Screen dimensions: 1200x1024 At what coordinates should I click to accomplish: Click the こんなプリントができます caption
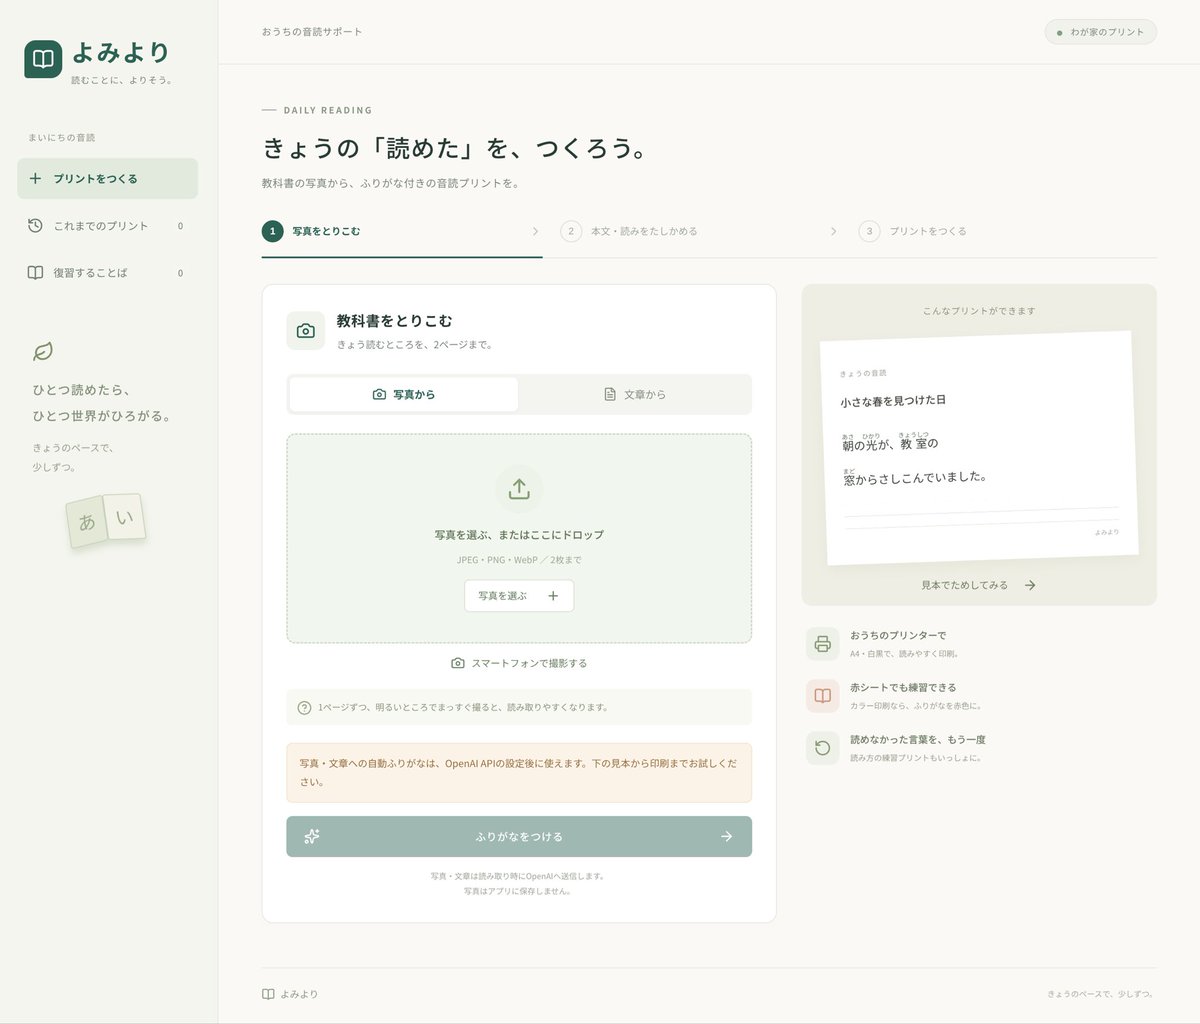point(979,311)
